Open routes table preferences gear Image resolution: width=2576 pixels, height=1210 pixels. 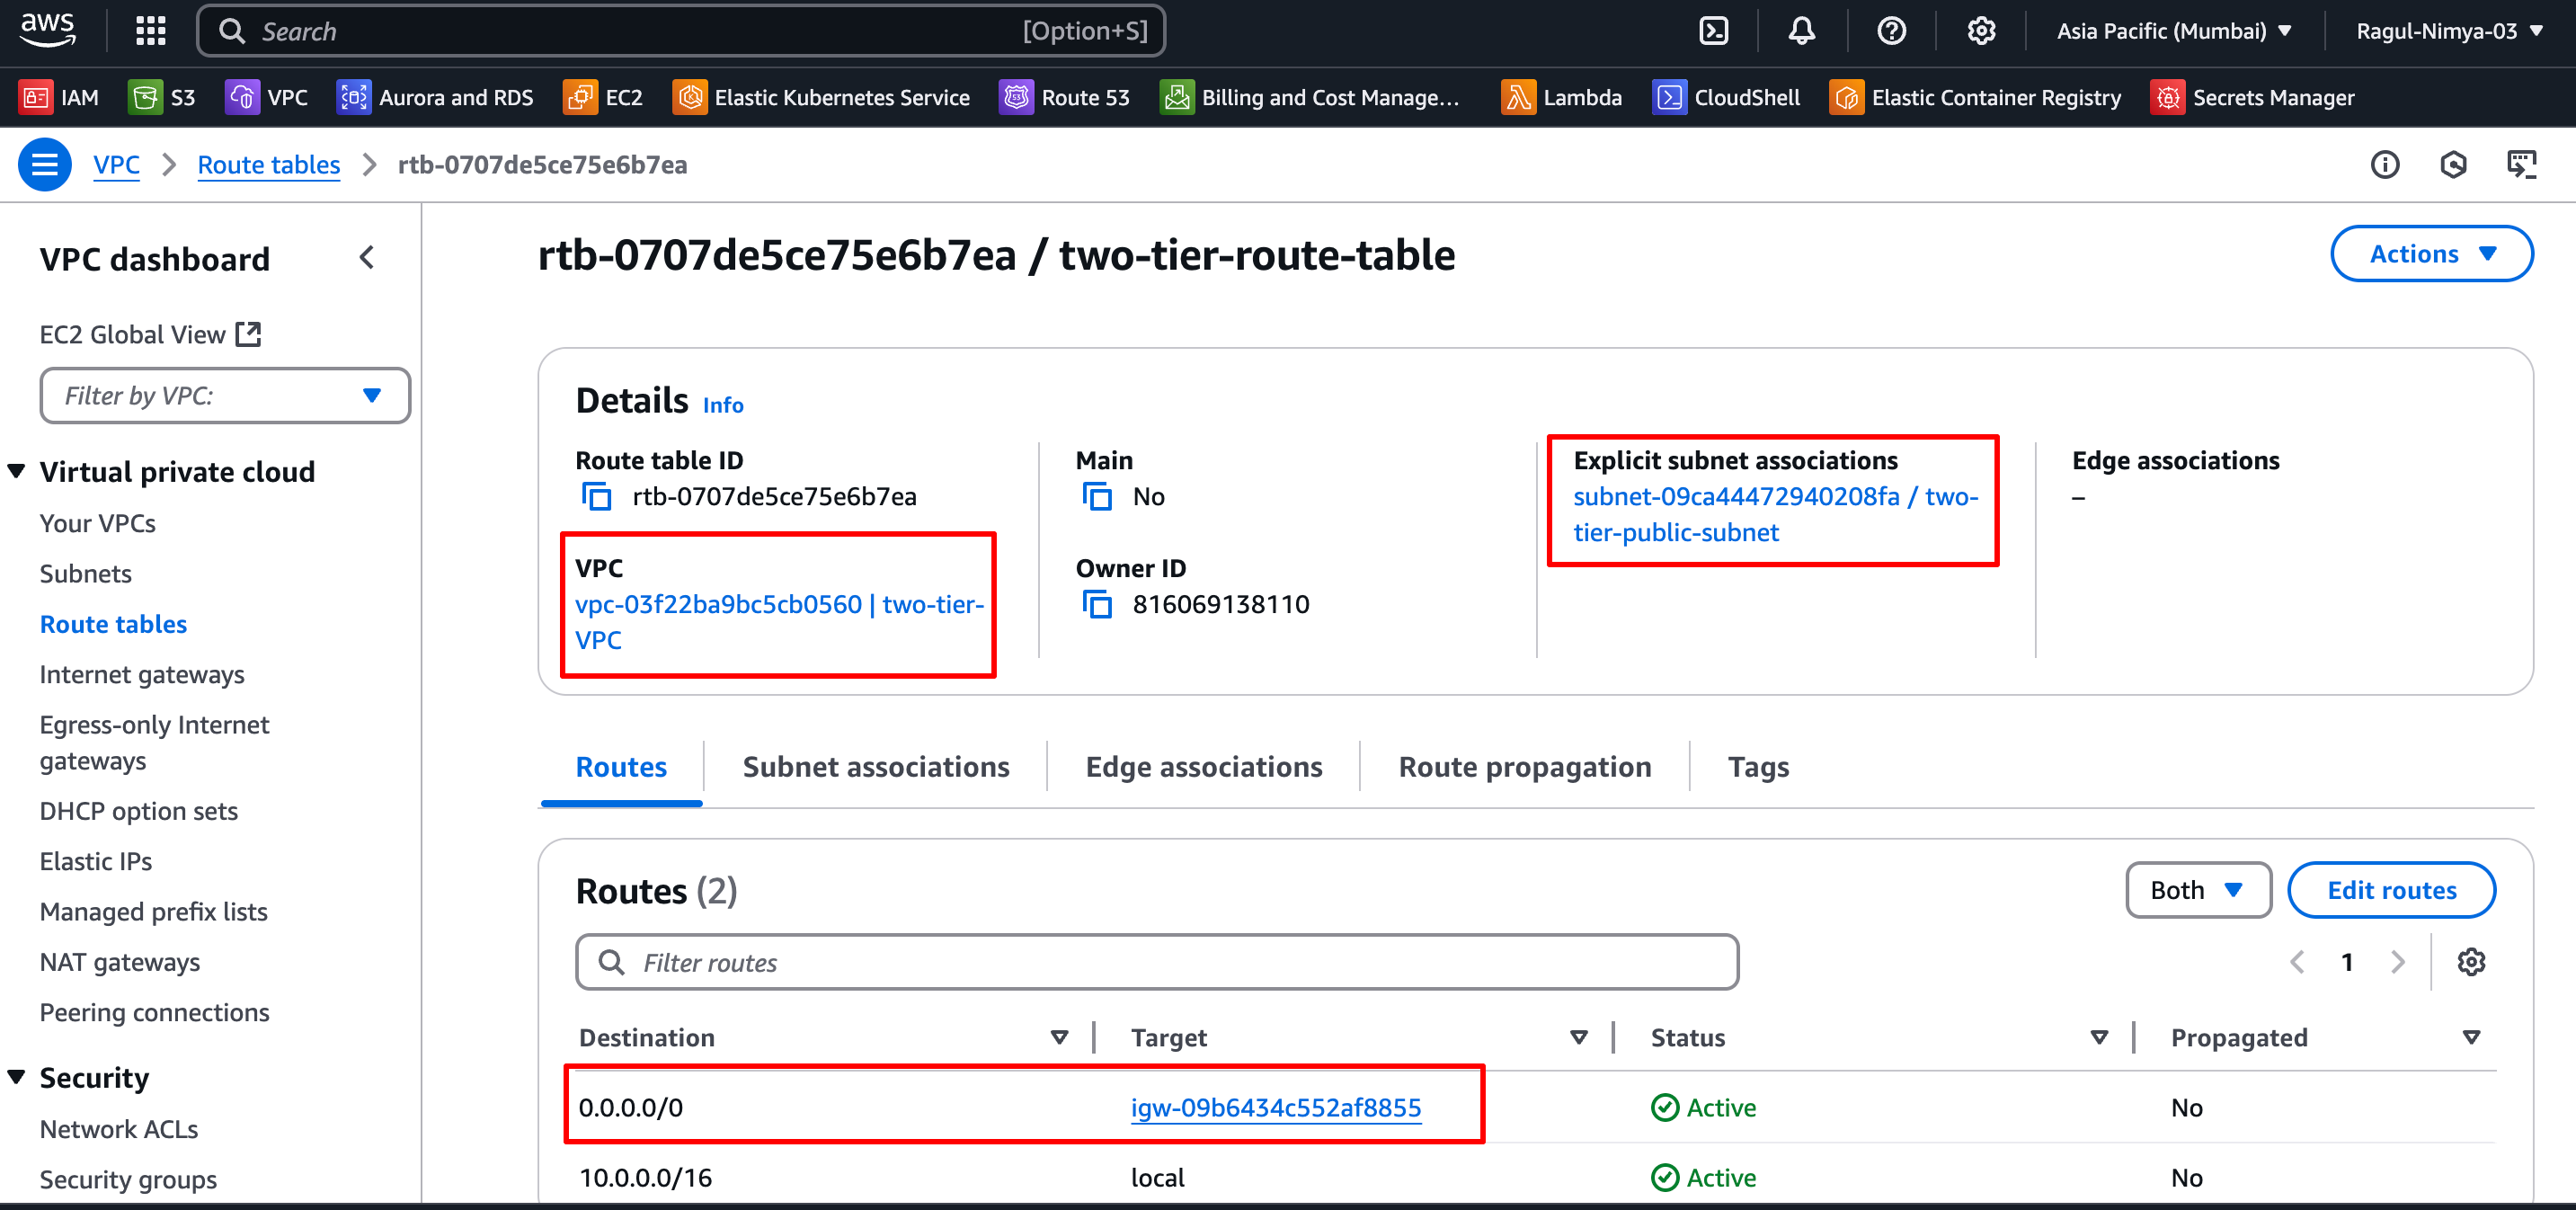2470,961
